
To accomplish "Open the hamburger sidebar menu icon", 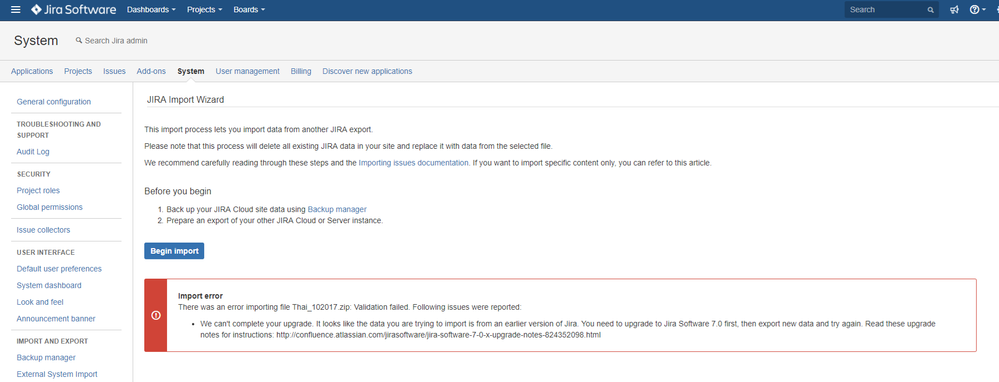I will [x=15, y=10].
